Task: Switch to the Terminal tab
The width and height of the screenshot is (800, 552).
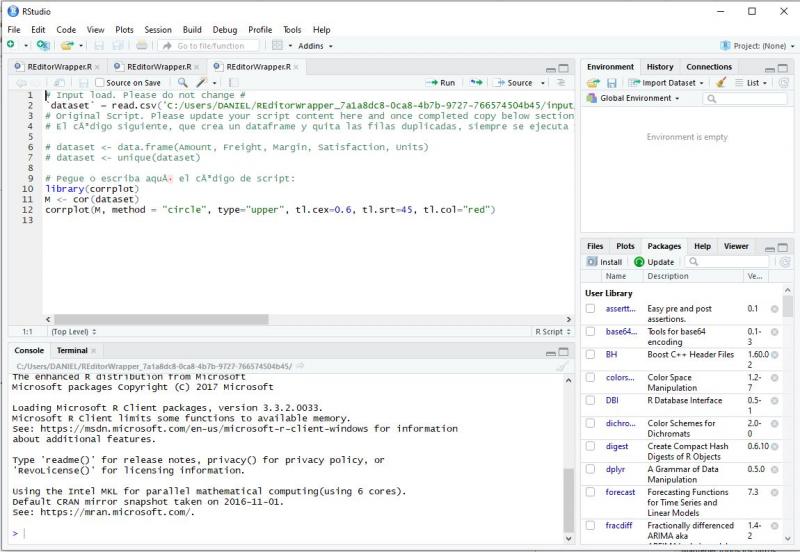Action: pos(72,350)
